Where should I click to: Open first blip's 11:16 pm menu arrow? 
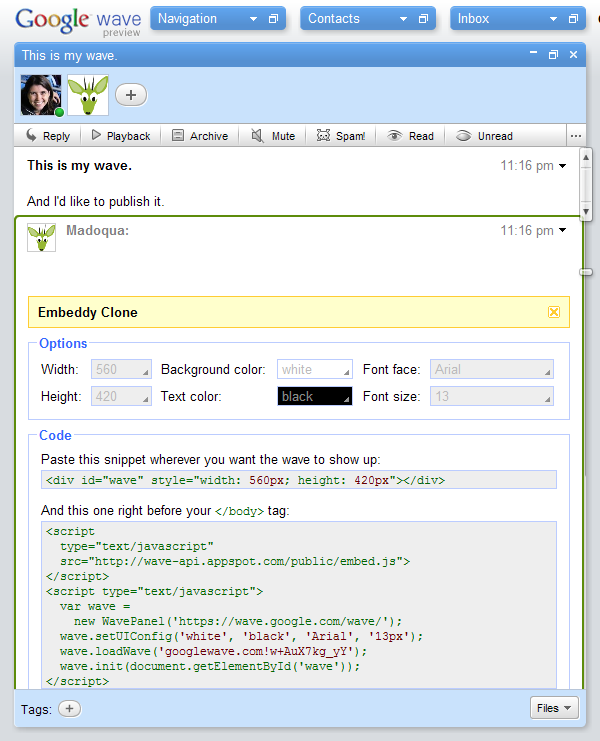(x=563, y=166)
